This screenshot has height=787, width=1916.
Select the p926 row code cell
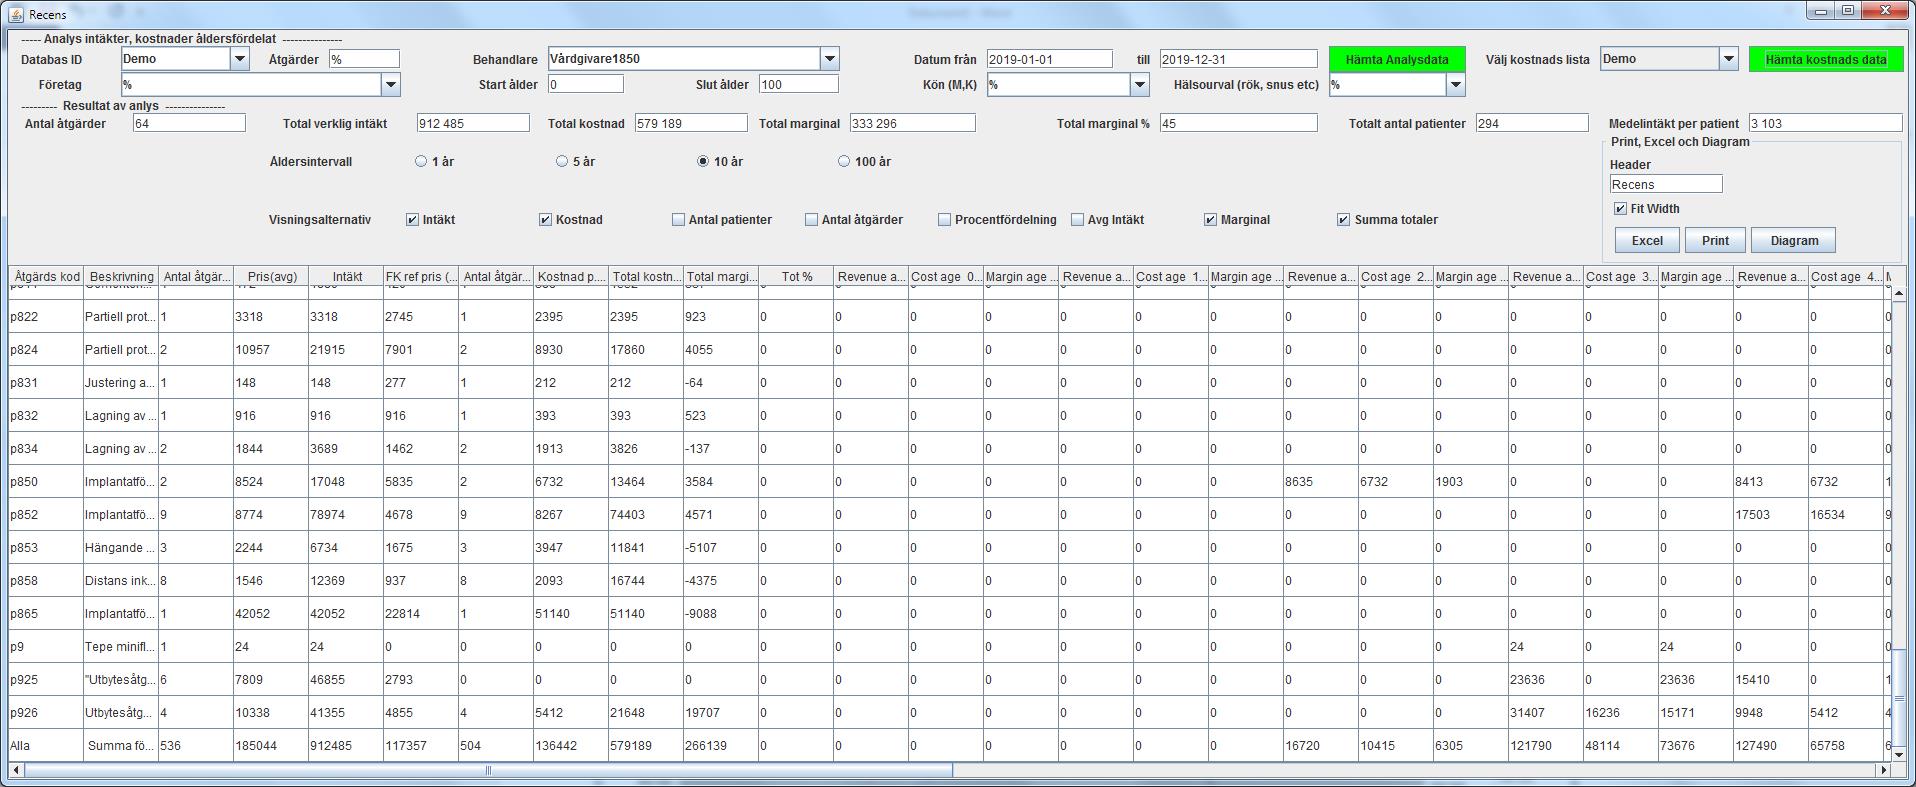click(x=46, y=712)
